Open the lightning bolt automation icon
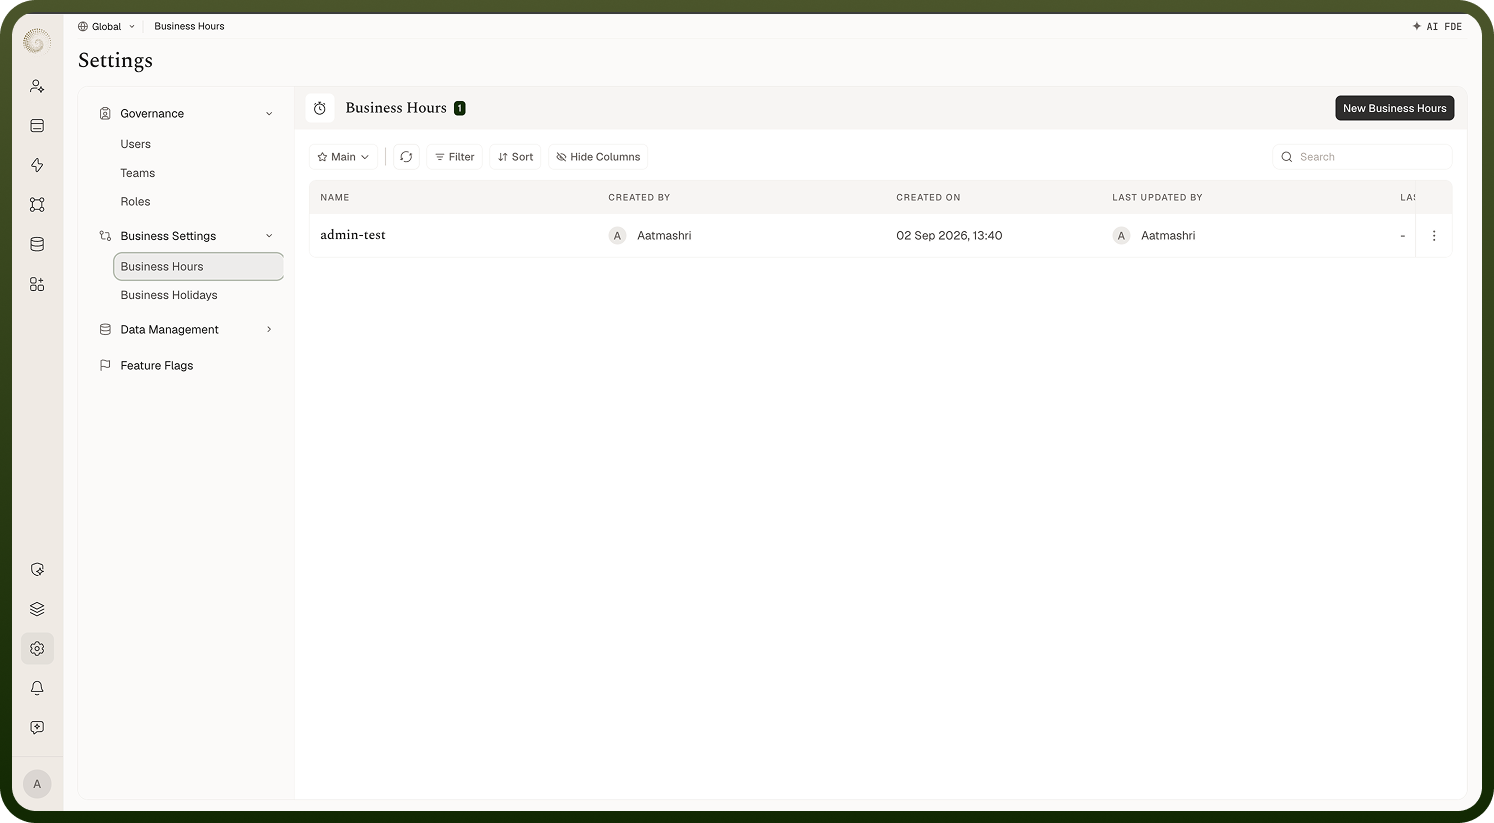Screen dimensions: 1494x823 point(37,165)
